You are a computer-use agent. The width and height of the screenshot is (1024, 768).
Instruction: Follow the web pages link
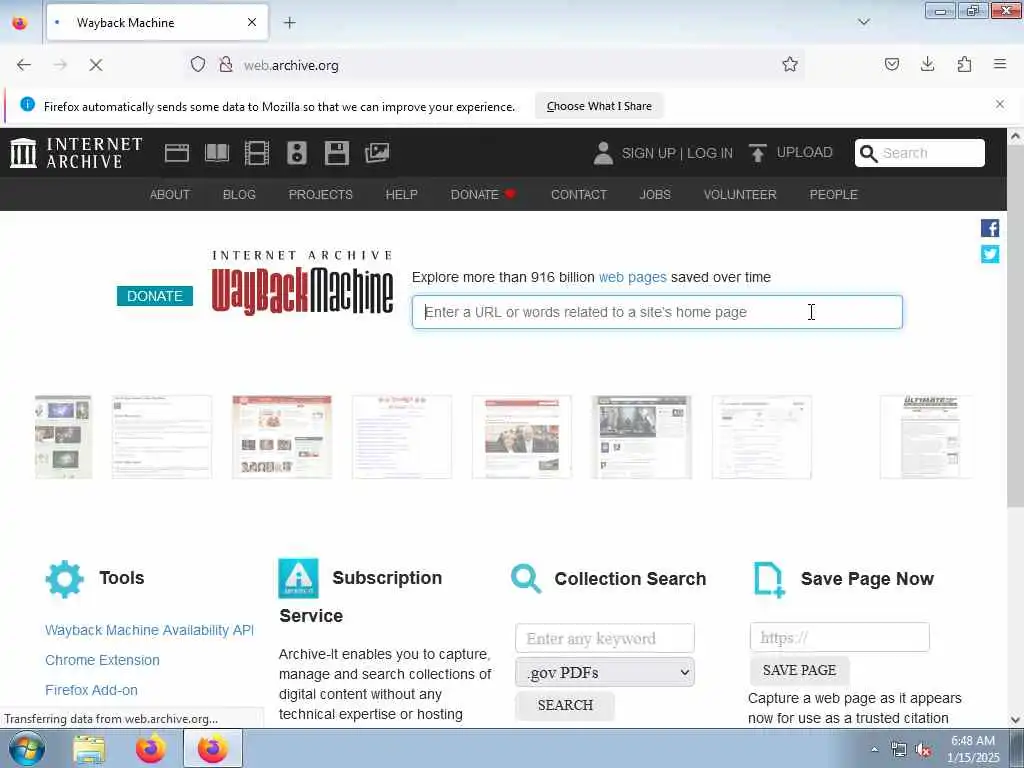click(x=632, y=277)
